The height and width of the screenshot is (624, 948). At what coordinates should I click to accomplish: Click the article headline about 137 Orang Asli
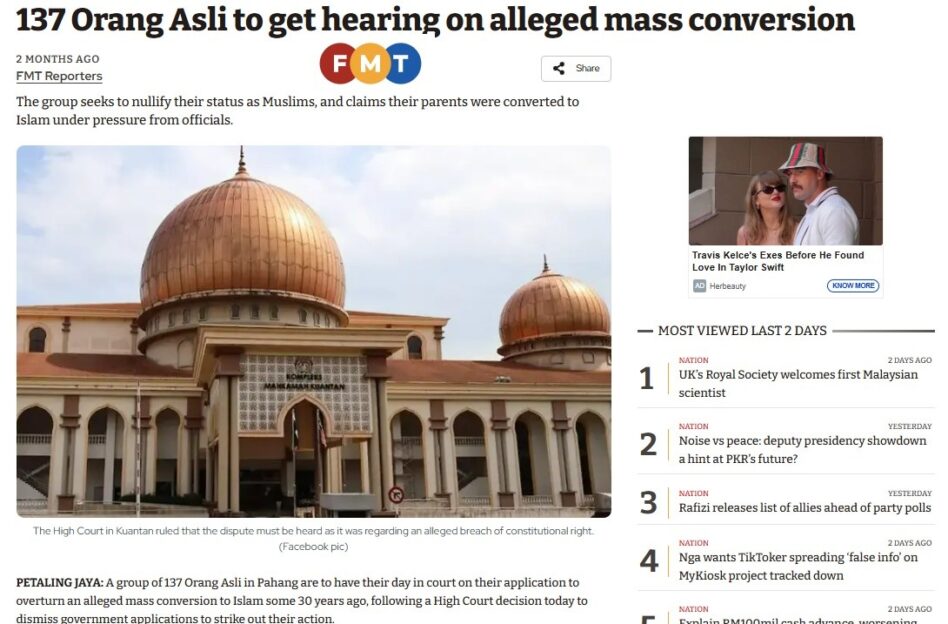click(x=435, y=20)
